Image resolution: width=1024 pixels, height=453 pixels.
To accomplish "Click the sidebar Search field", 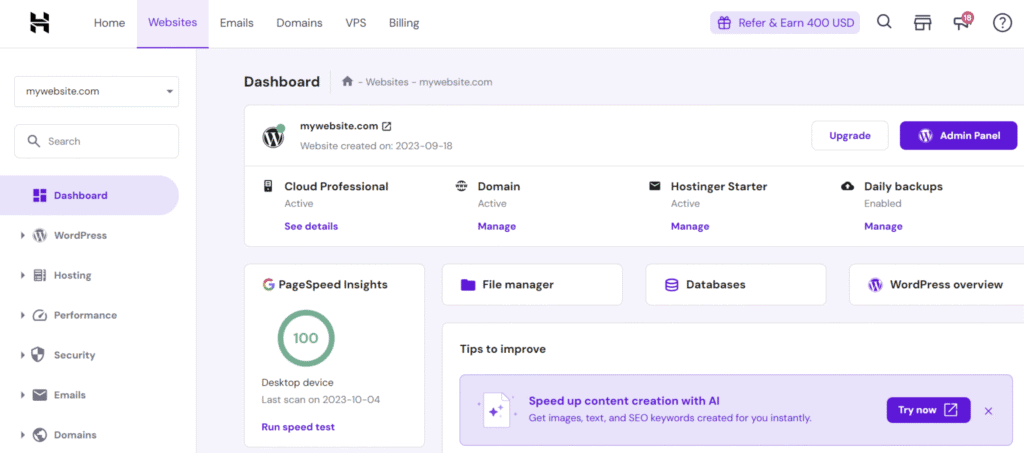I will tap(96, 141).
